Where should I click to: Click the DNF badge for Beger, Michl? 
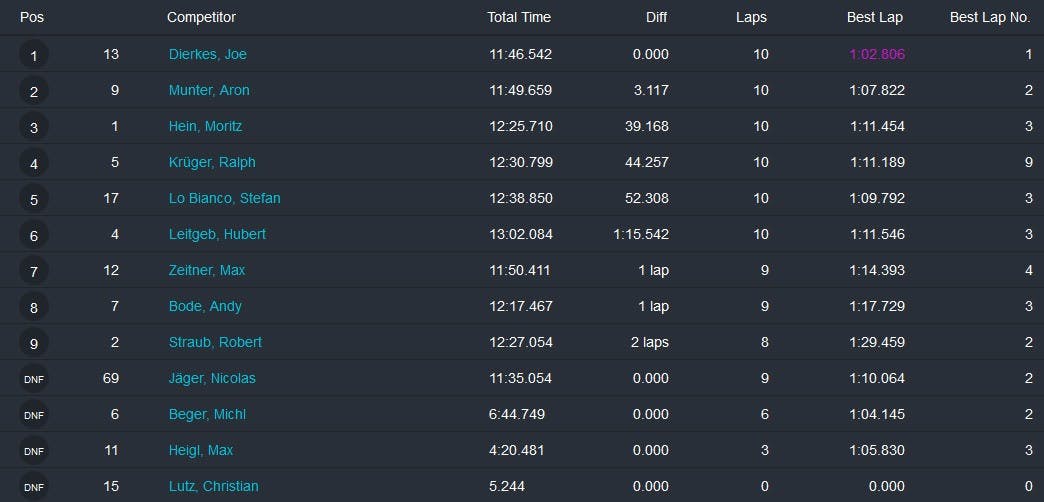pos(33,415)
